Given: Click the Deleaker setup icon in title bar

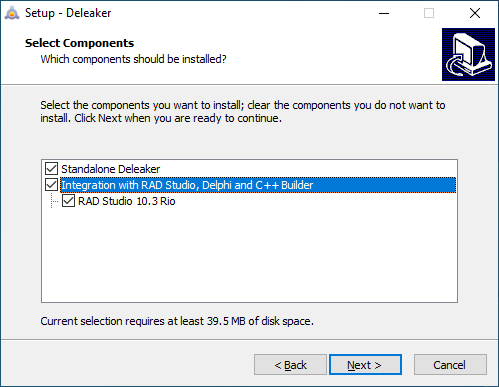Looking at the screenshot, I should click(x=12, y=13).
